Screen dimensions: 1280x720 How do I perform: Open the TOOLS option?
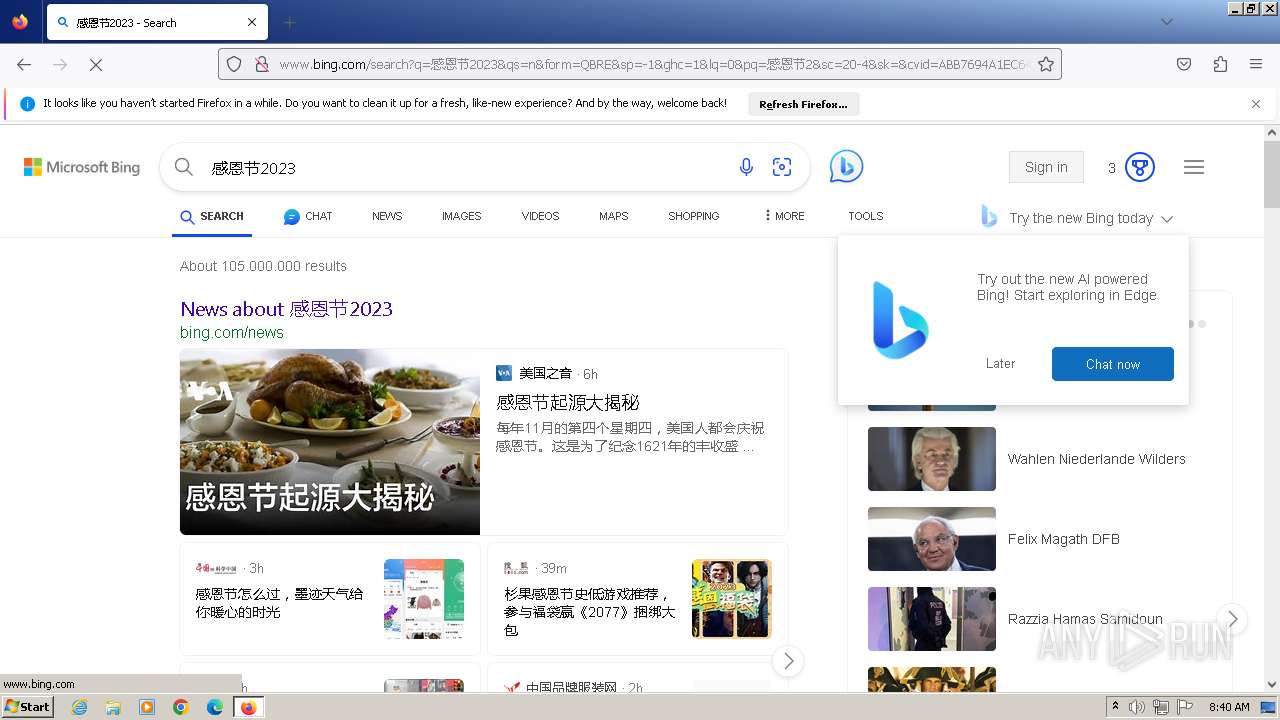pos(866,216)
